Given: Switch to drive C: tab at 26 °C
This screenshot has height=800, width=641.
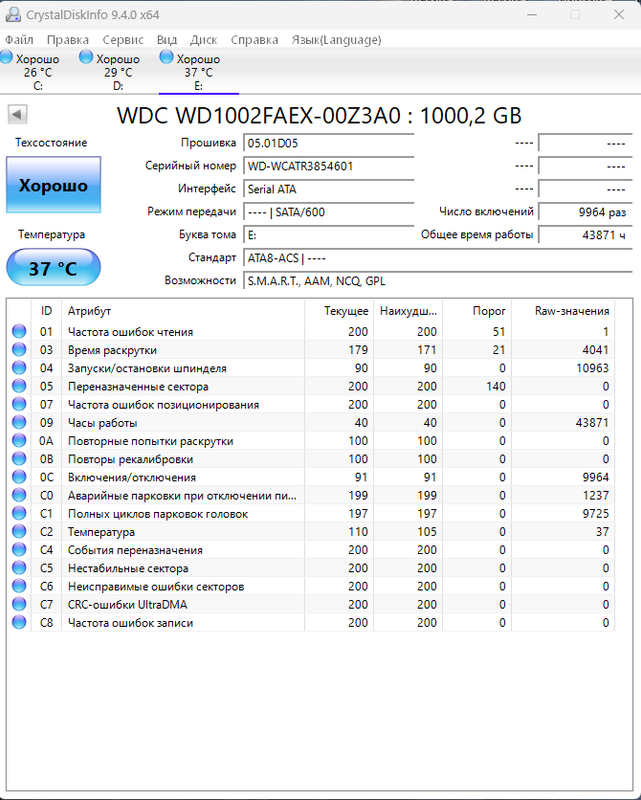Looking at the screenshot, I should 38,71.
